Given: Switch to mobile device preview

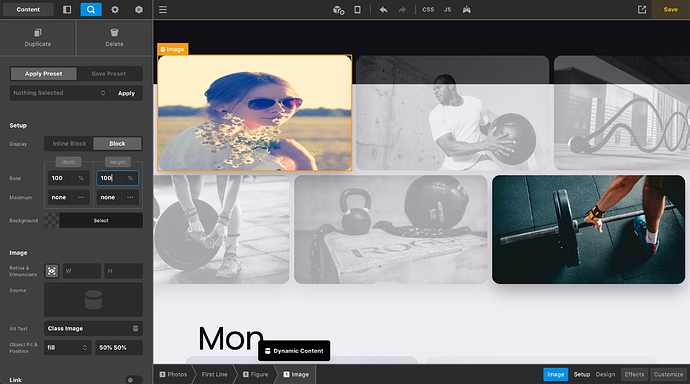Looking at the screenshot, I should click(357, 9).
